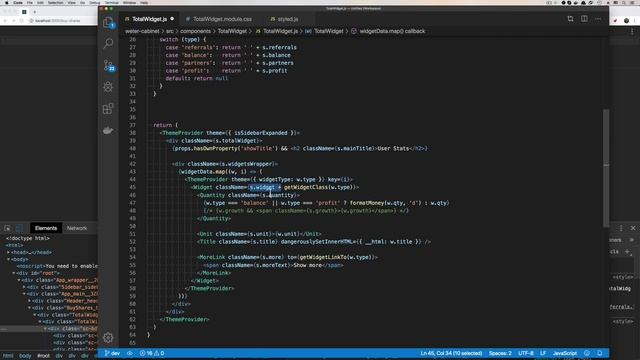
Task: Open the View menu in the menu bar
Action: tap(71, 2)
